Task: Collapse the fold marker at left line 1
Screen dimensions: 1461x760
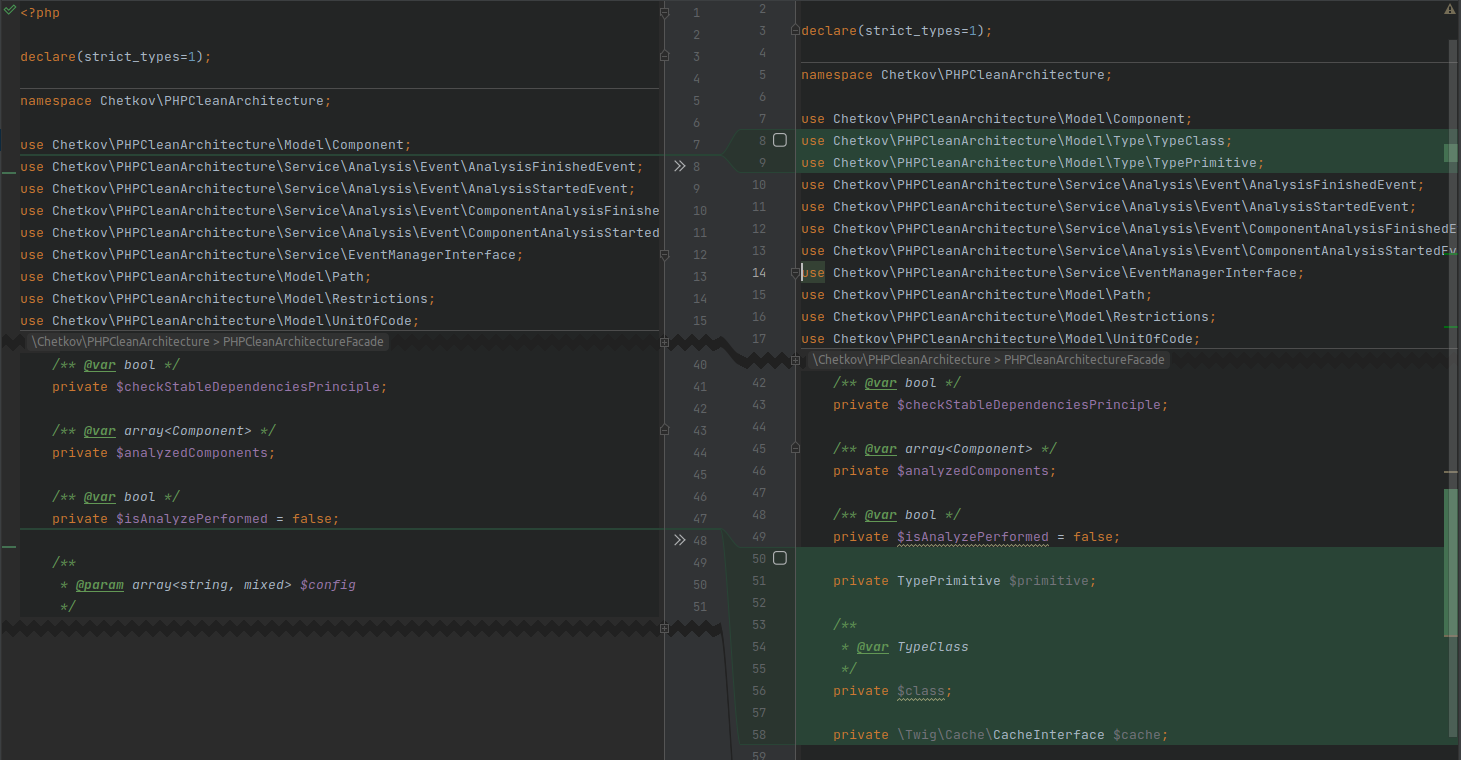Action: [664, 13]
